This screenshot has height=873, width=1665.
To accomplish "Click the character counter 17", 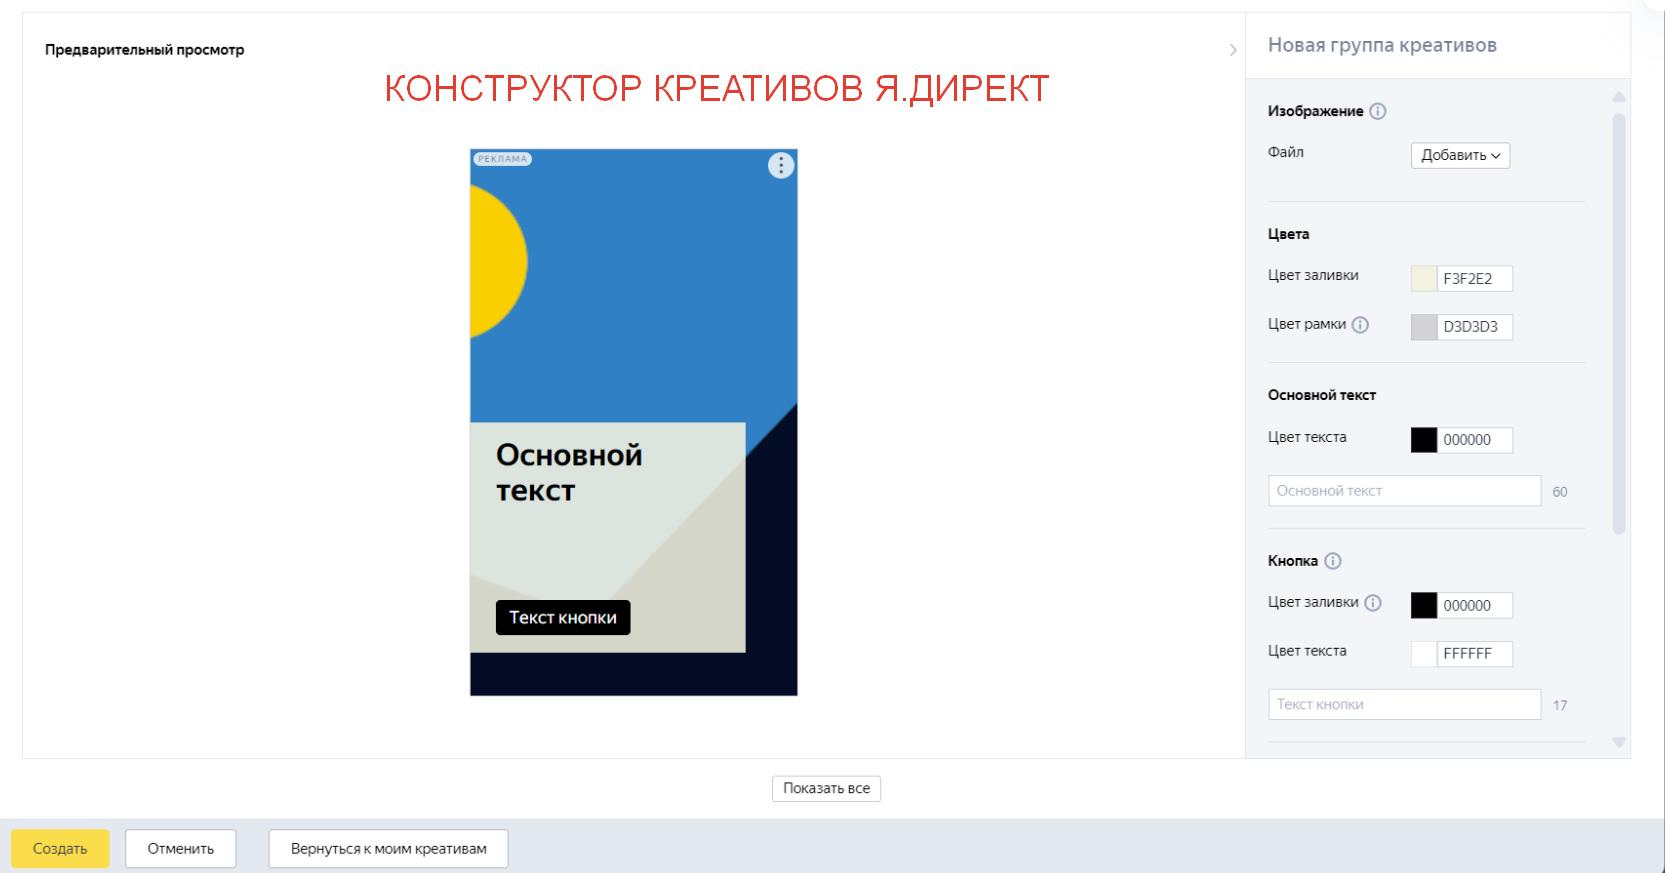I will (x=1560, y=705).
